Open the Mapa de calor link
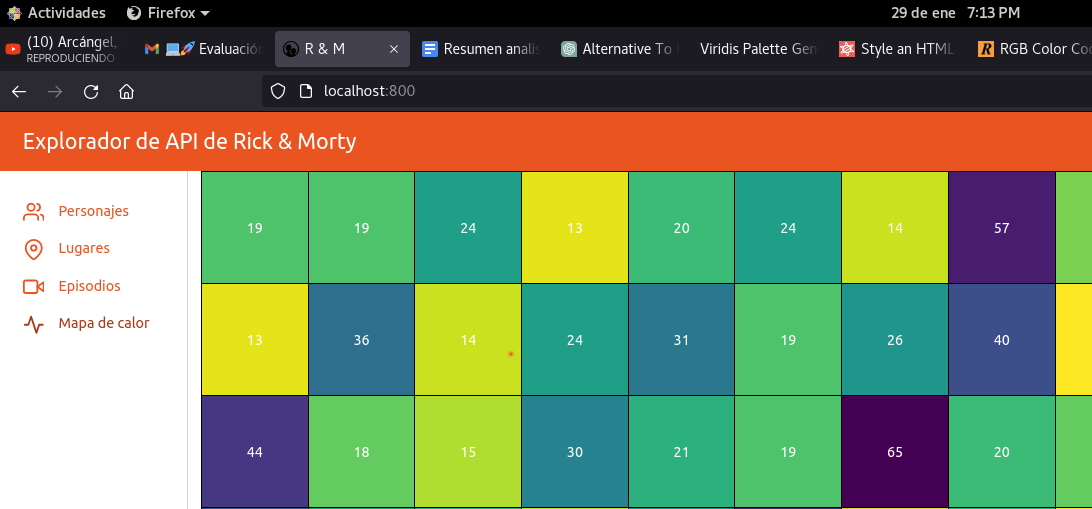This screenshot has width=1092, height=509. pos(104,323)
